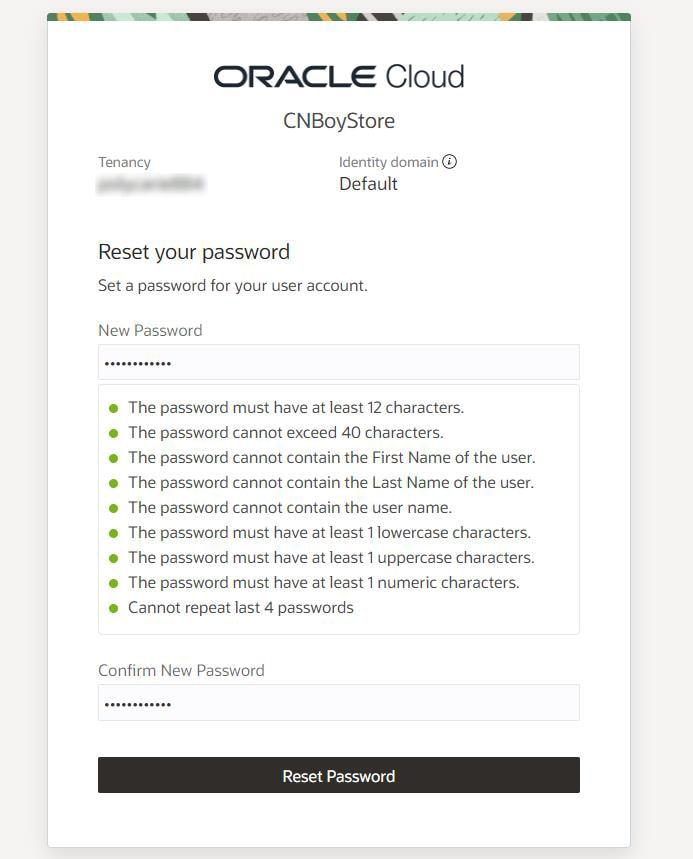Select the Default identity domain text

368,184
